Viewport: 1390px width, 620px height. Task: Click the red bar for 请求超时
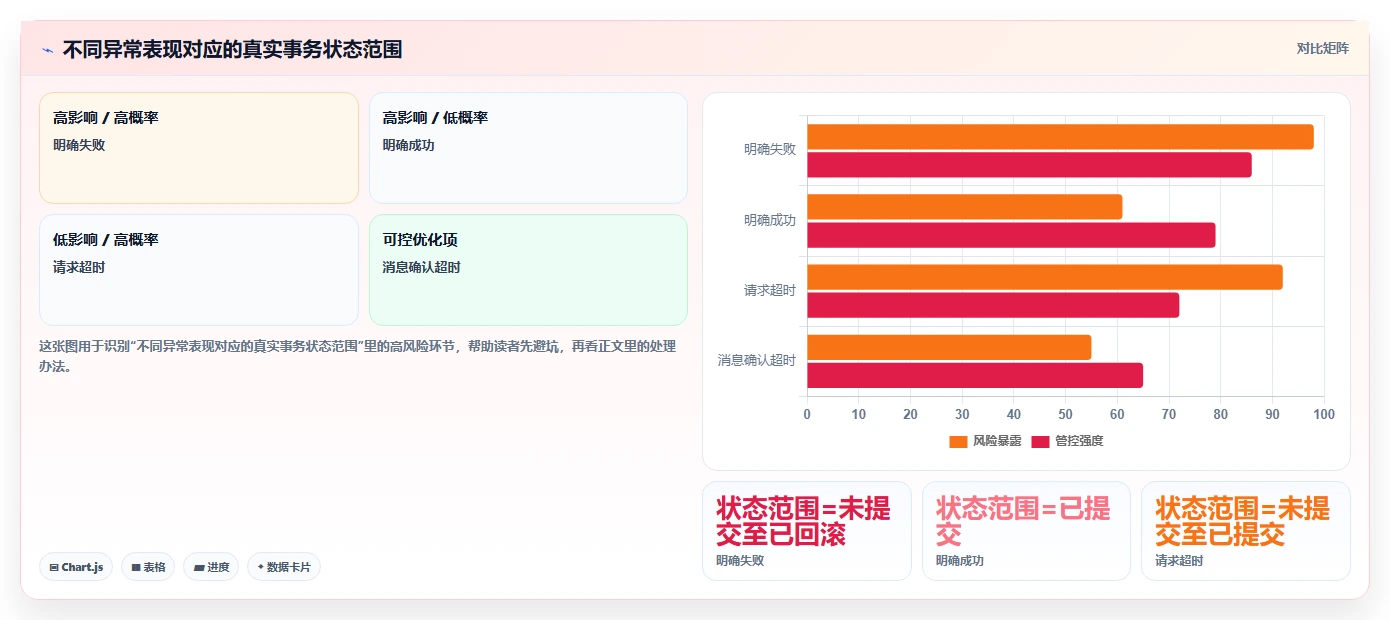pyautogui.click(x=993, y=305)
